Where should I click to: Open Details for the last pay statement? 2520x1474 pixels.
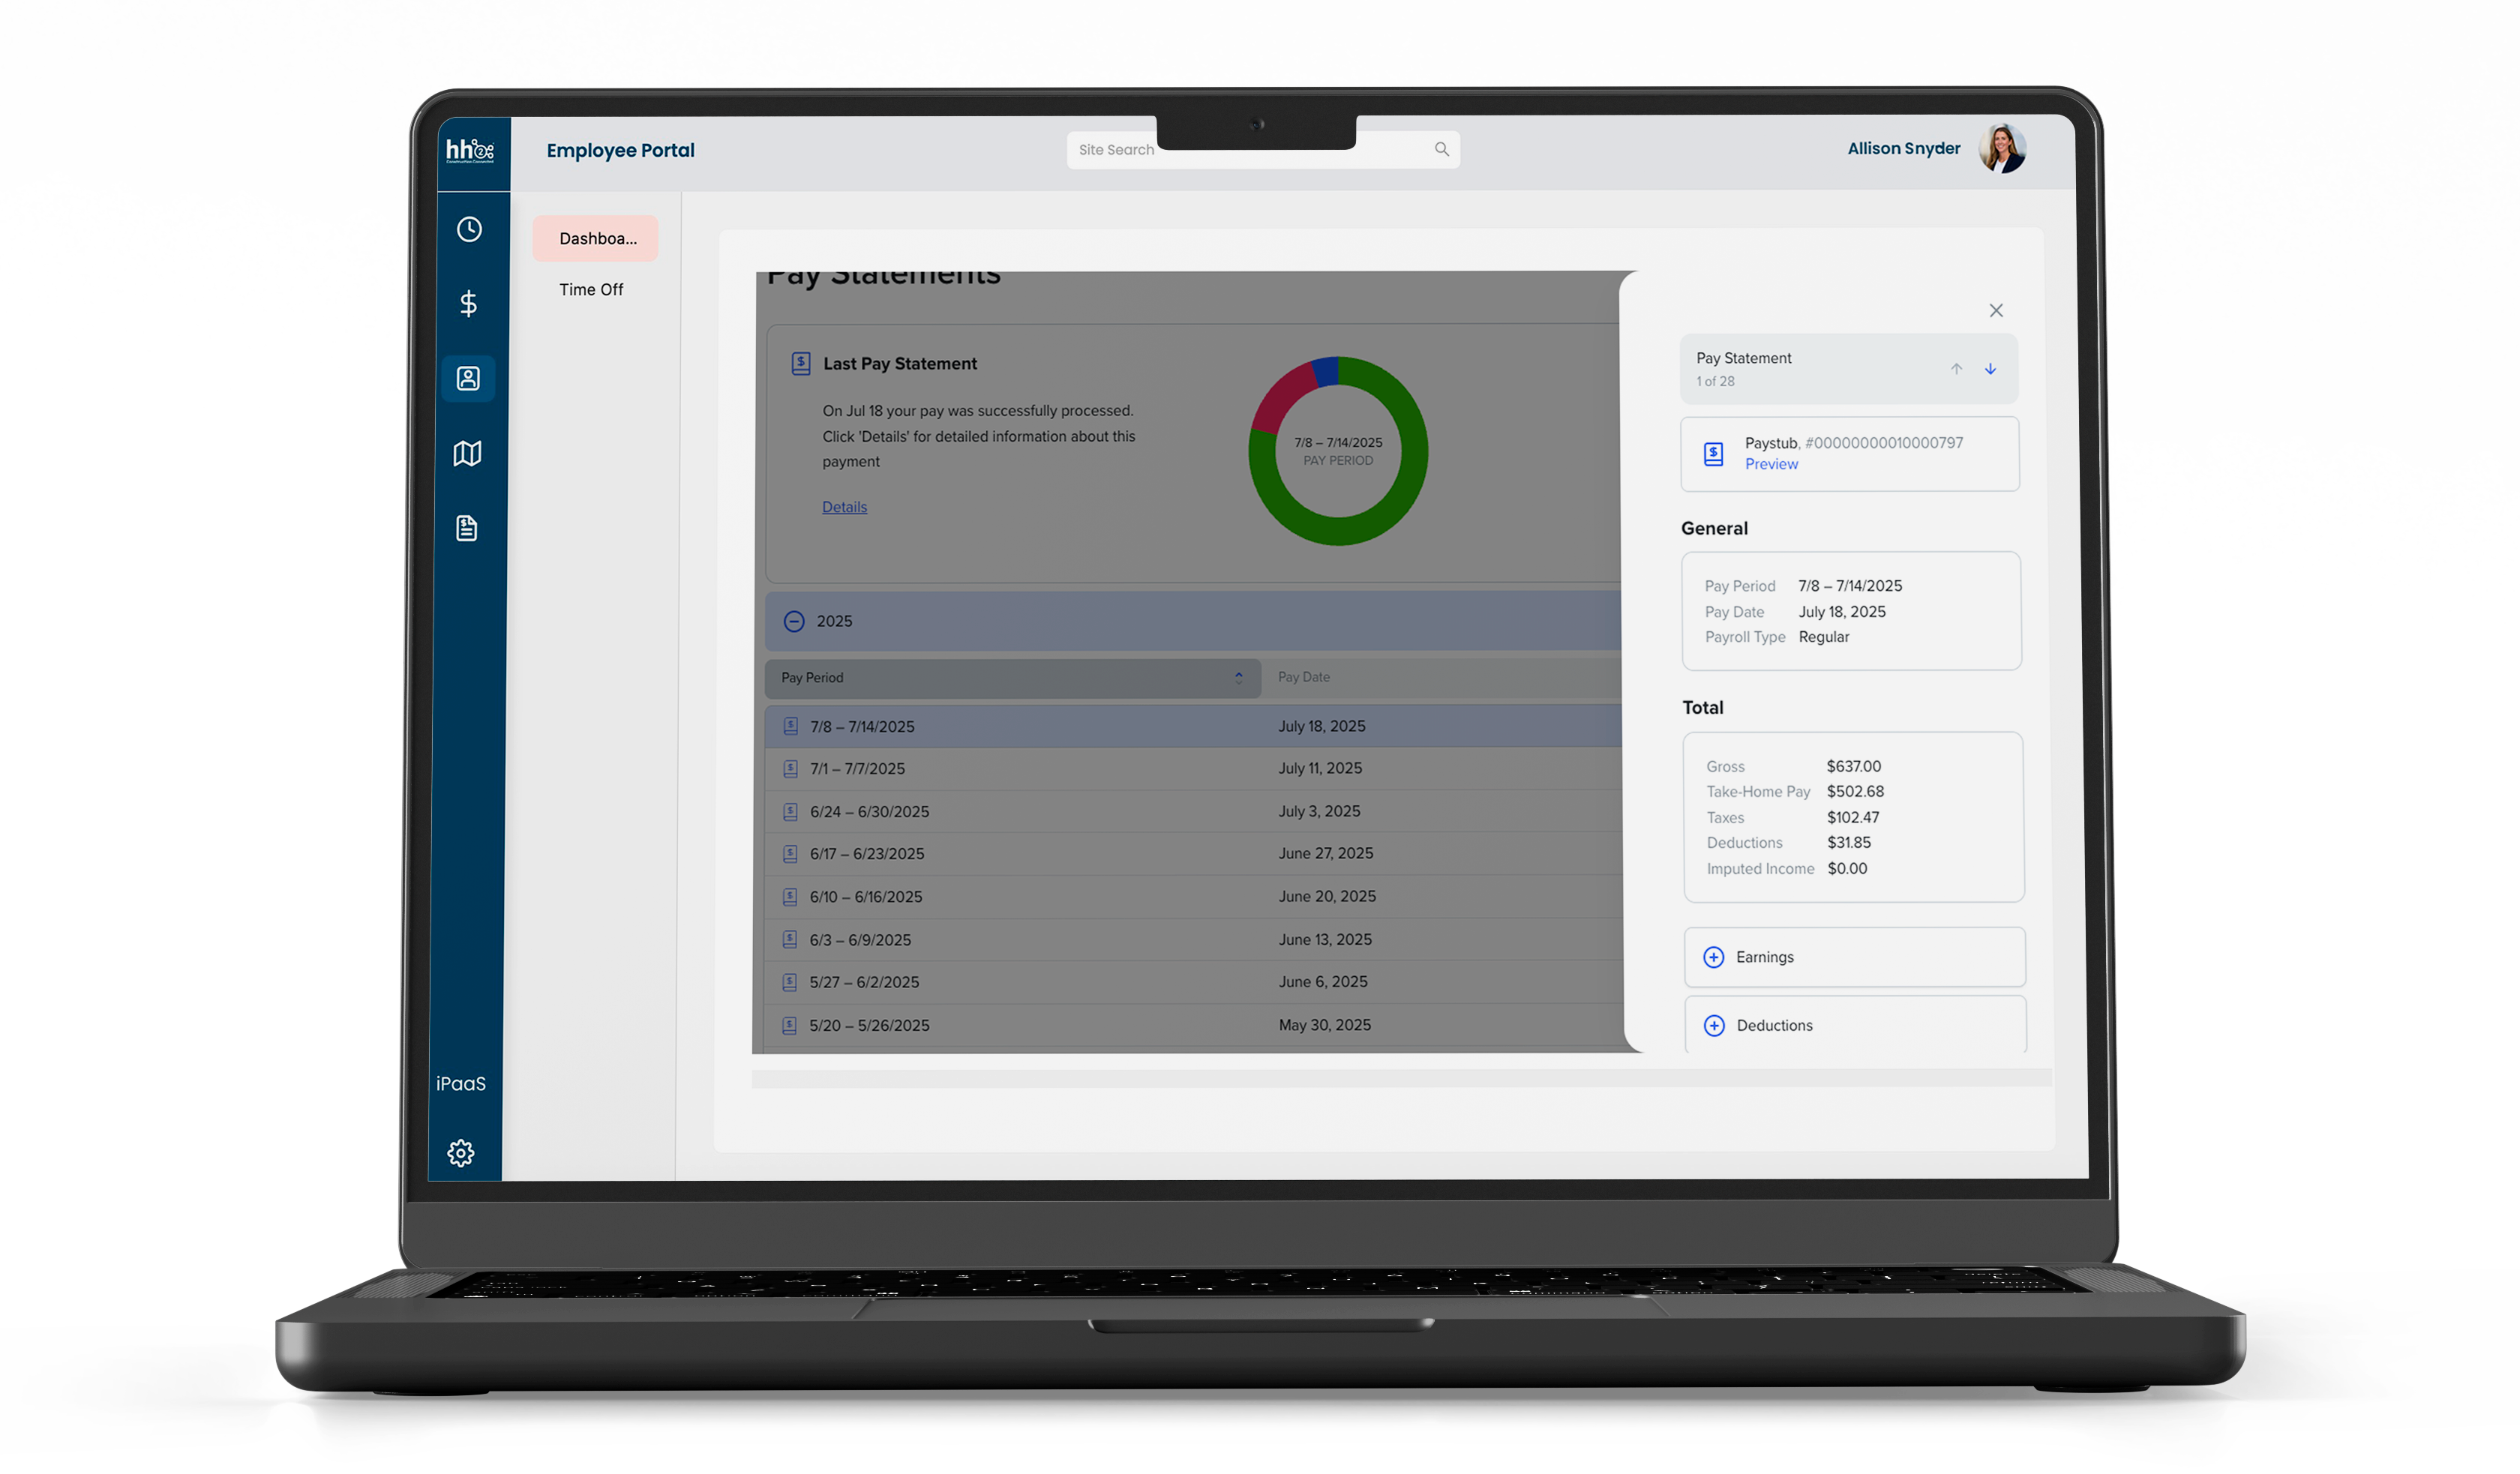(x=844, y=507)
